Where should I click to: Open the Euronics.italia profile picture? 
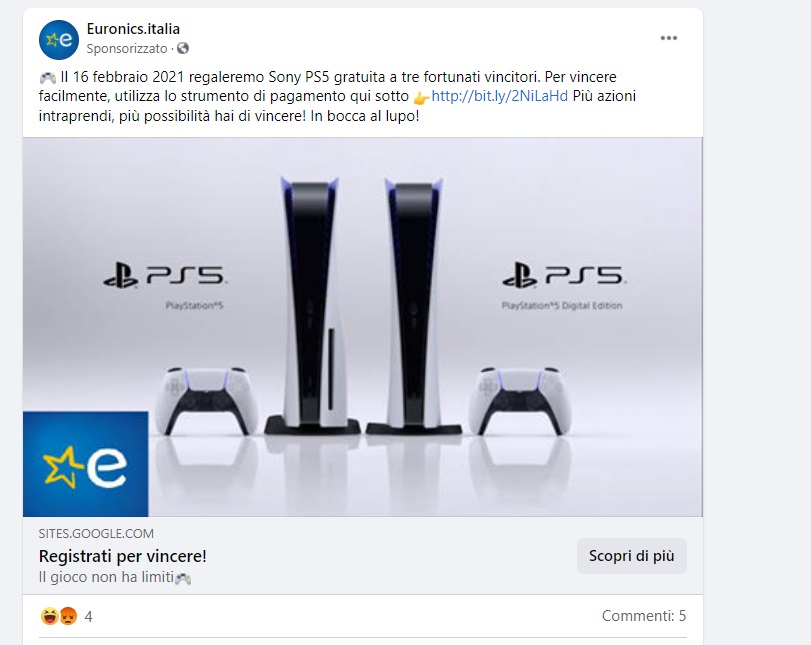pyautogui.click(x=58, y=40)
